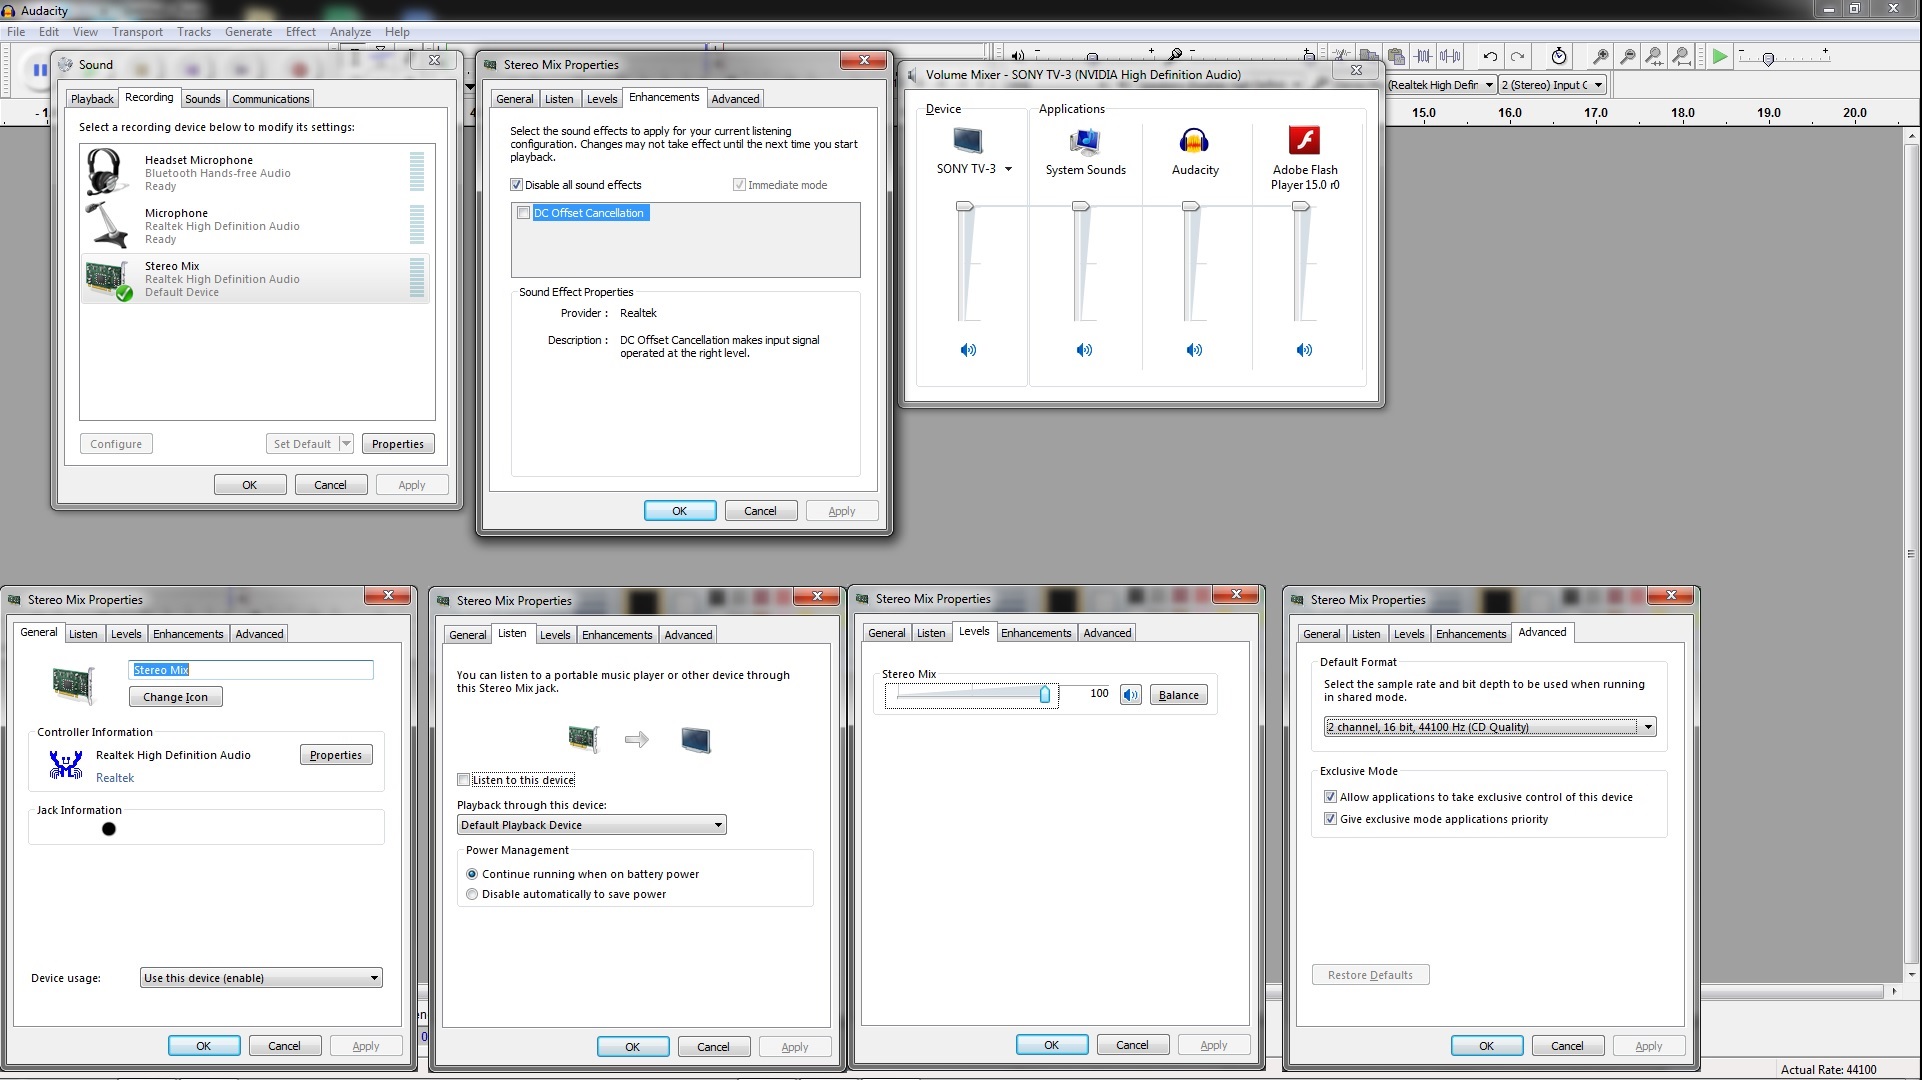The width and height of the screenshot is (1922, 1080).
Task: Click the Copy icon in Audacity toolbar
Action: pos(1369,56)
